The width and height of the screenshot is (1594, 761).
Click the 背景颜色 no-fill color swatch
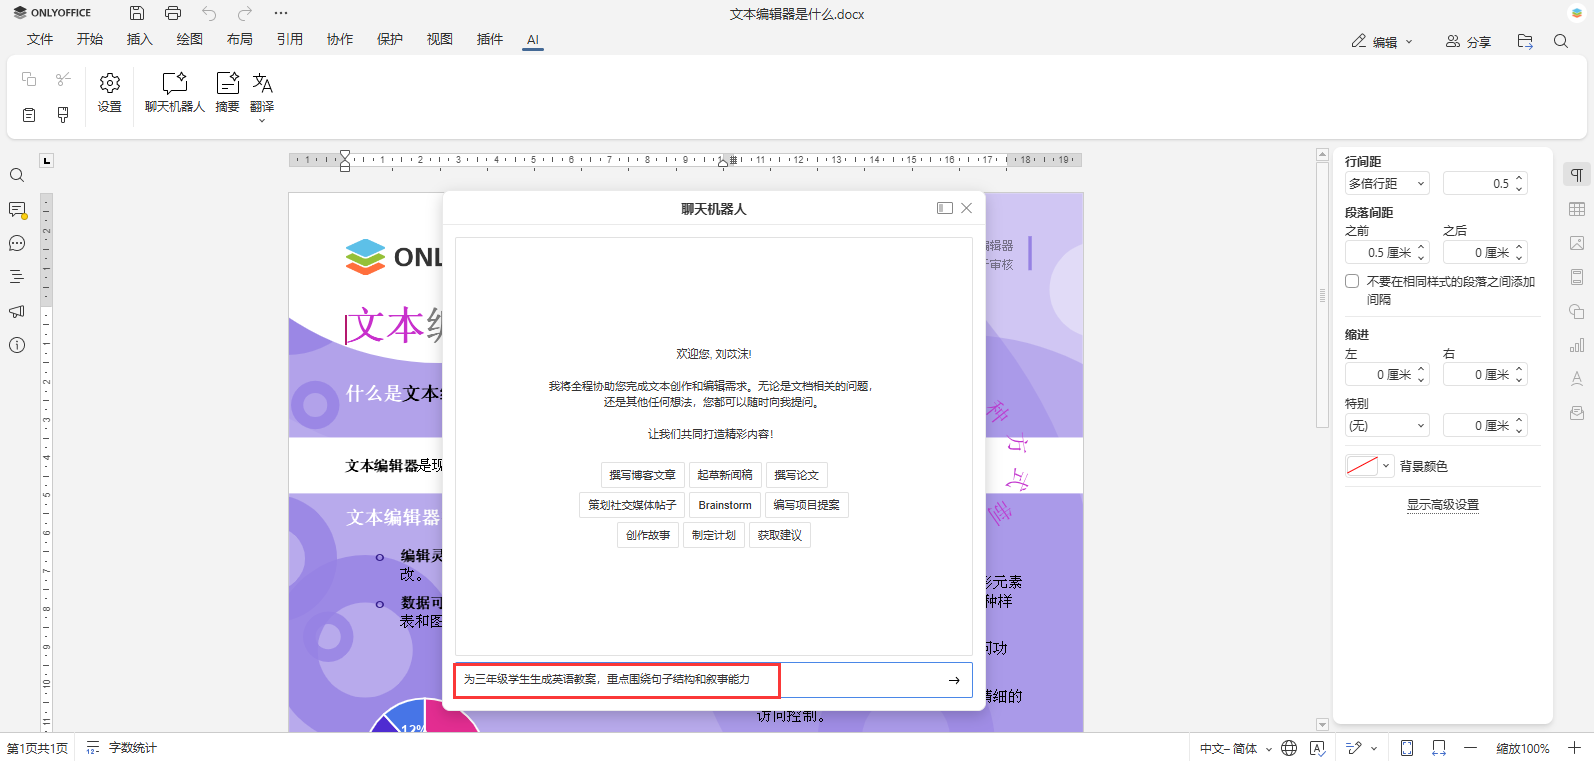tap(1362, 466)
